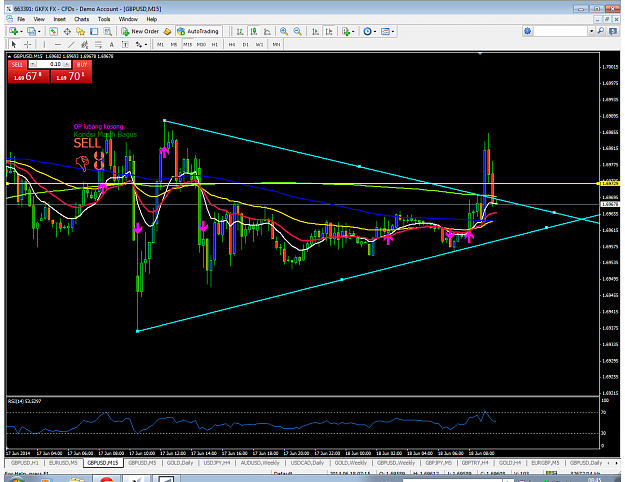Switch timeframe to H4
This screenshot has height=482, width=625.
[x=232, y=45]
